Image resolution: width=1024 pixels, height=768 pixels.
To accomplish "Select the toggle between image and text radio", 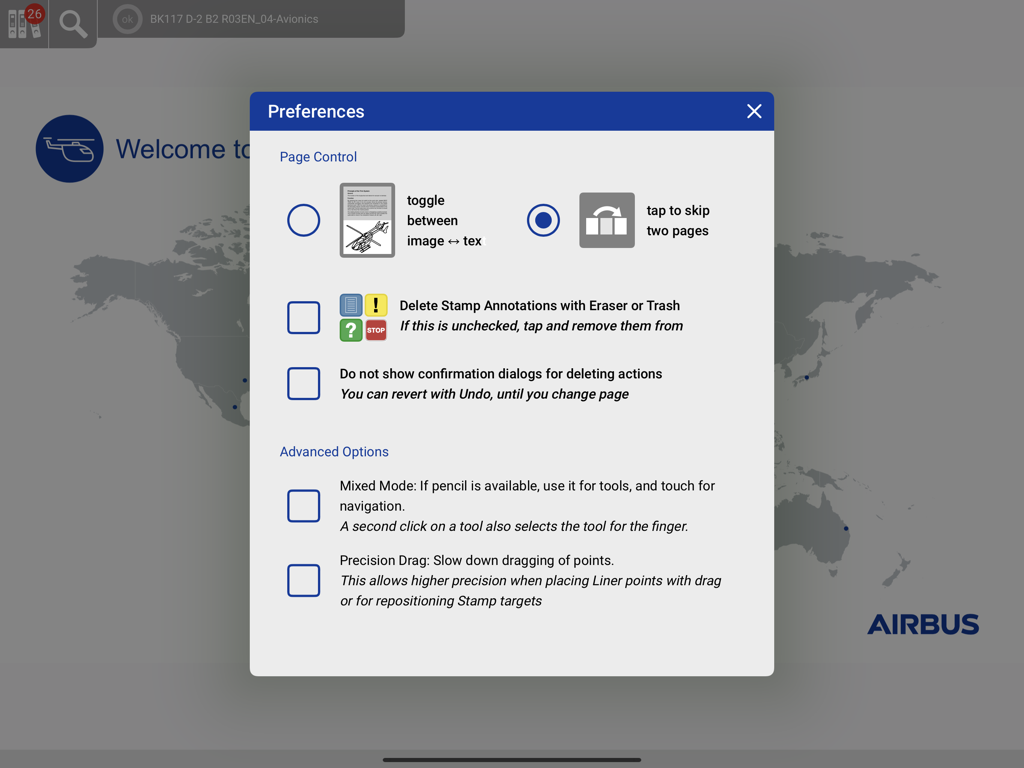I will click(303, 220).
